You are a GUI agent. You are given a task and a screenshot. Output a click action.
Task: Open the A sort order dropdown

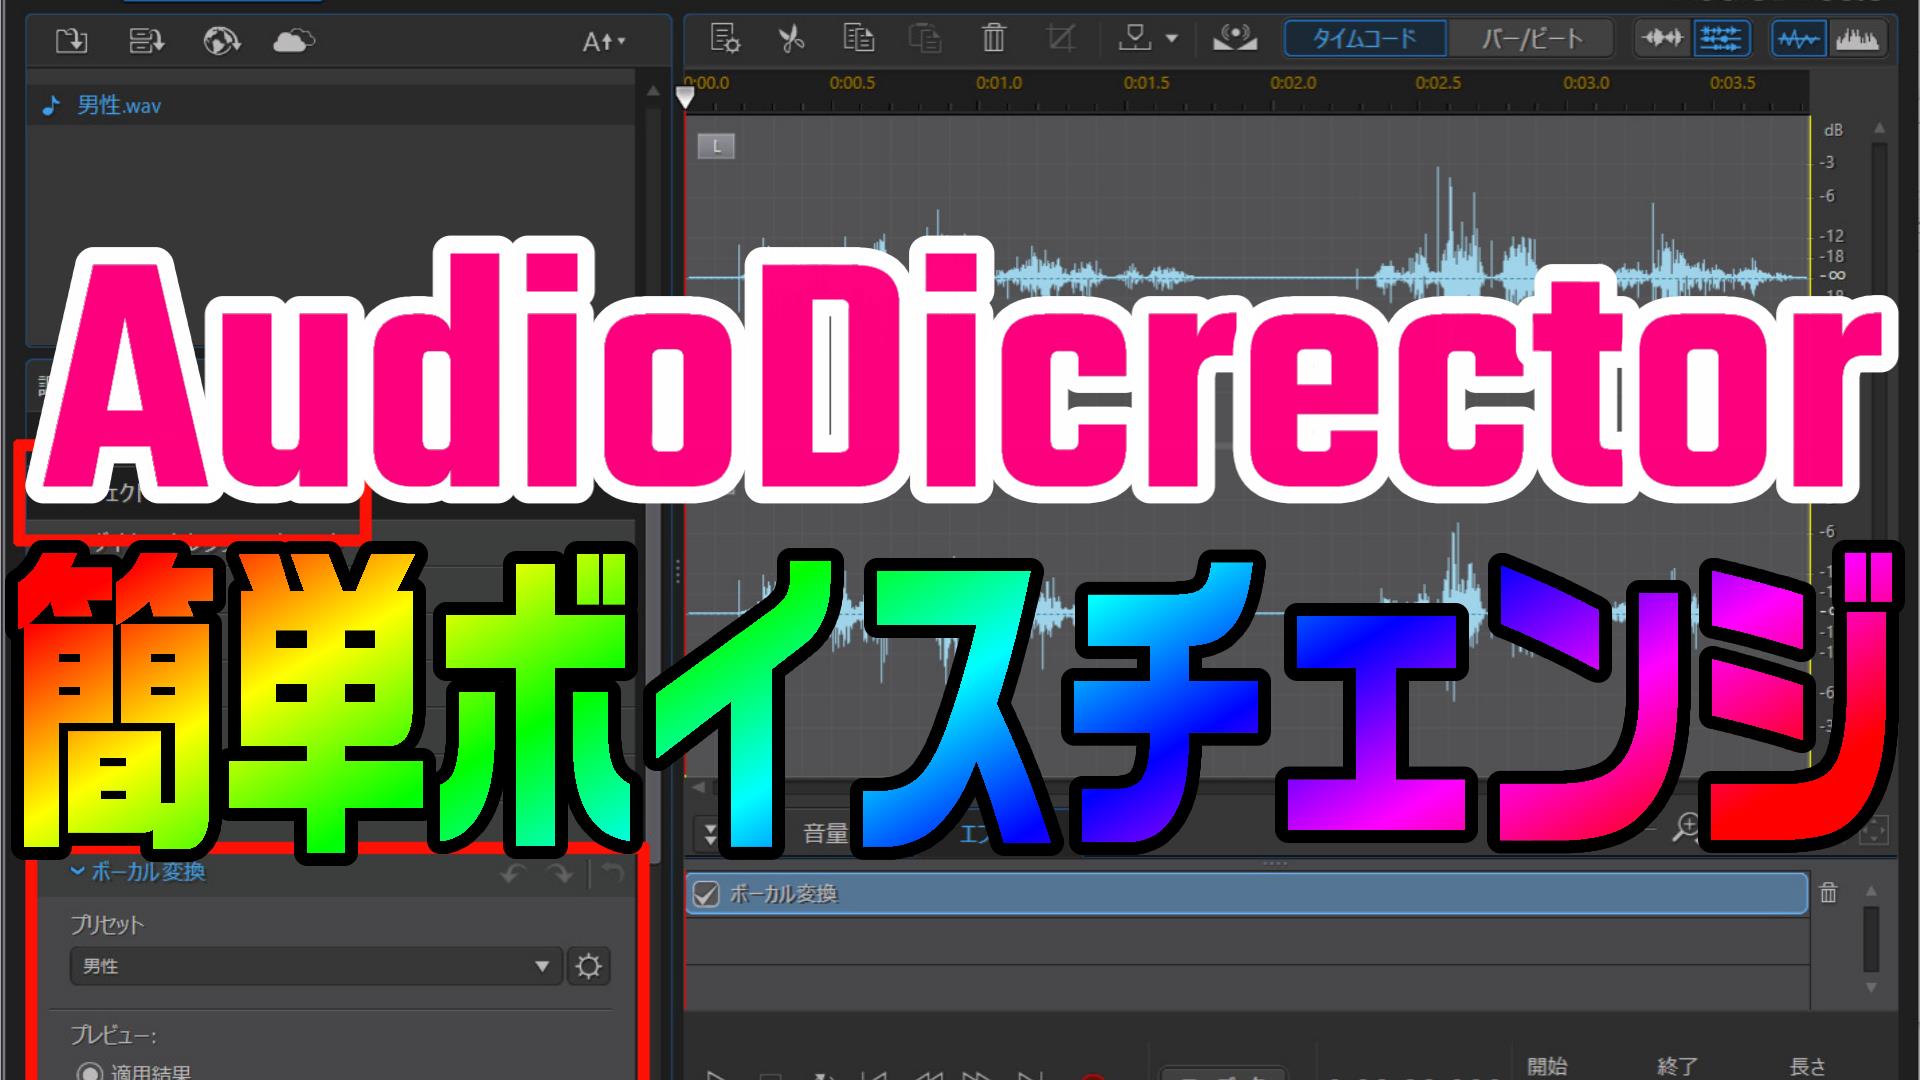(604, 42)
